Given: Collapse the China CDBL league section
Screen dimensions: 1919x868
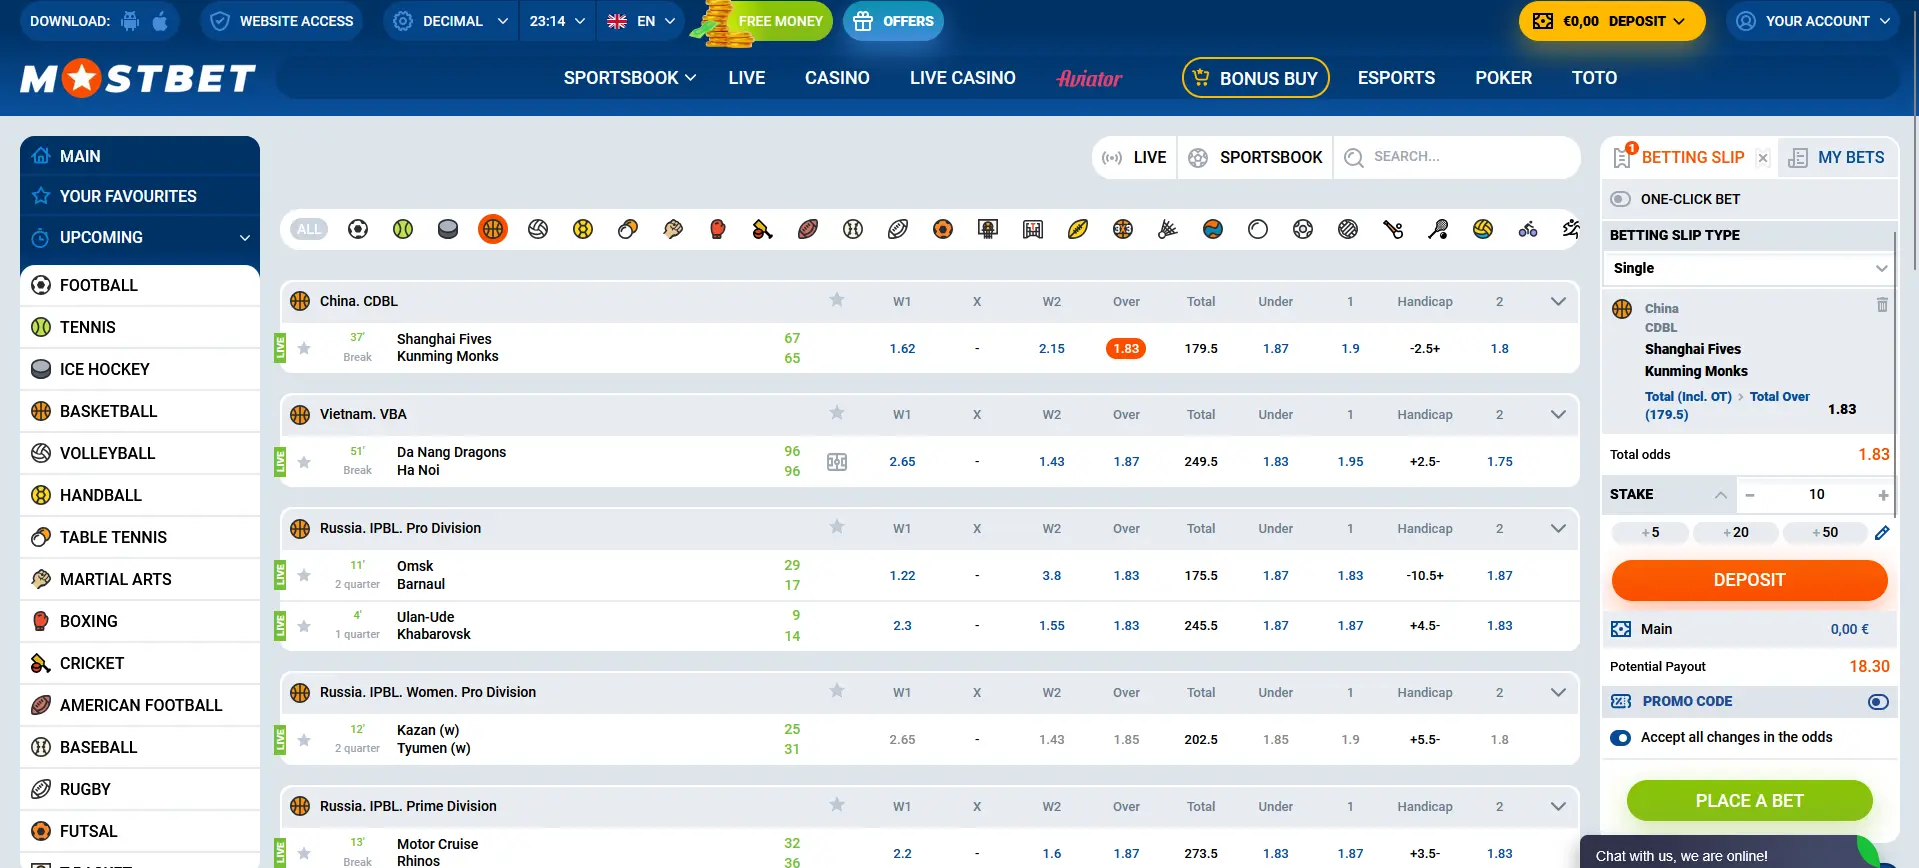Looking at the screenshot, I should click(1558, 301).
